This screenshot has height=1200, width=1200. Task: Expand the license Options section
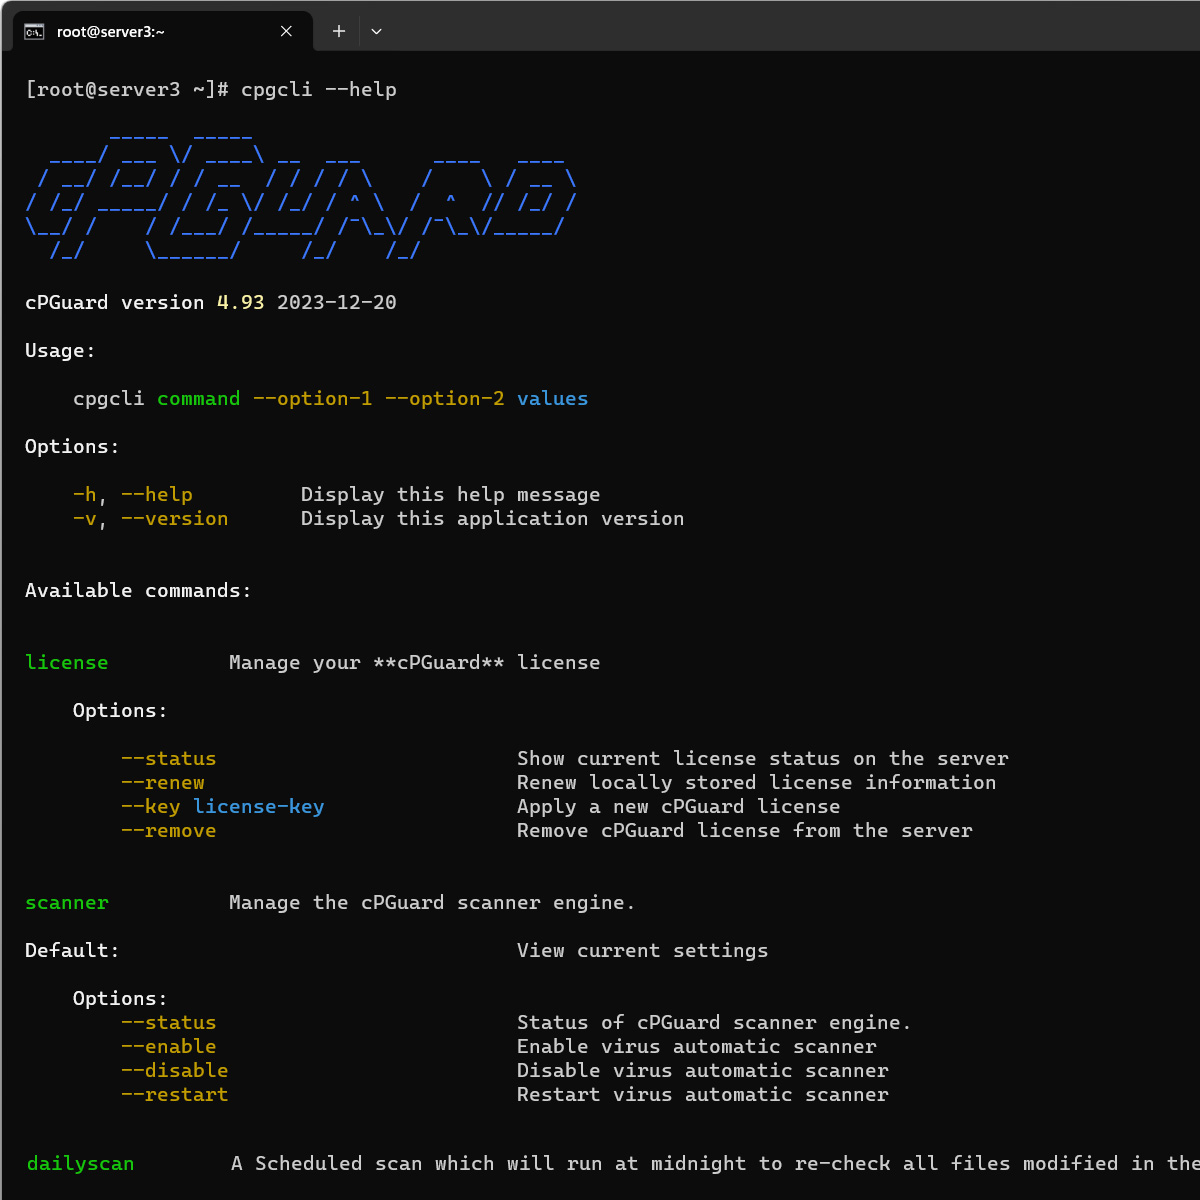119,710
